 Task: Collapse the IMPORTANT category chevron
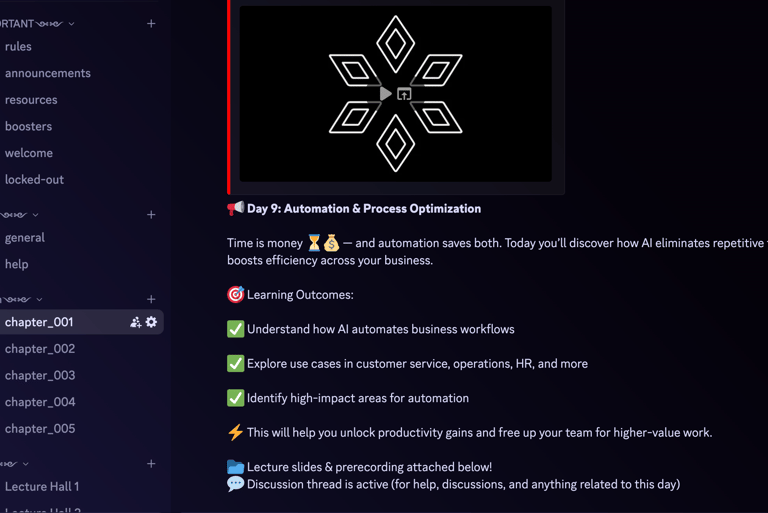coord(72,24)
